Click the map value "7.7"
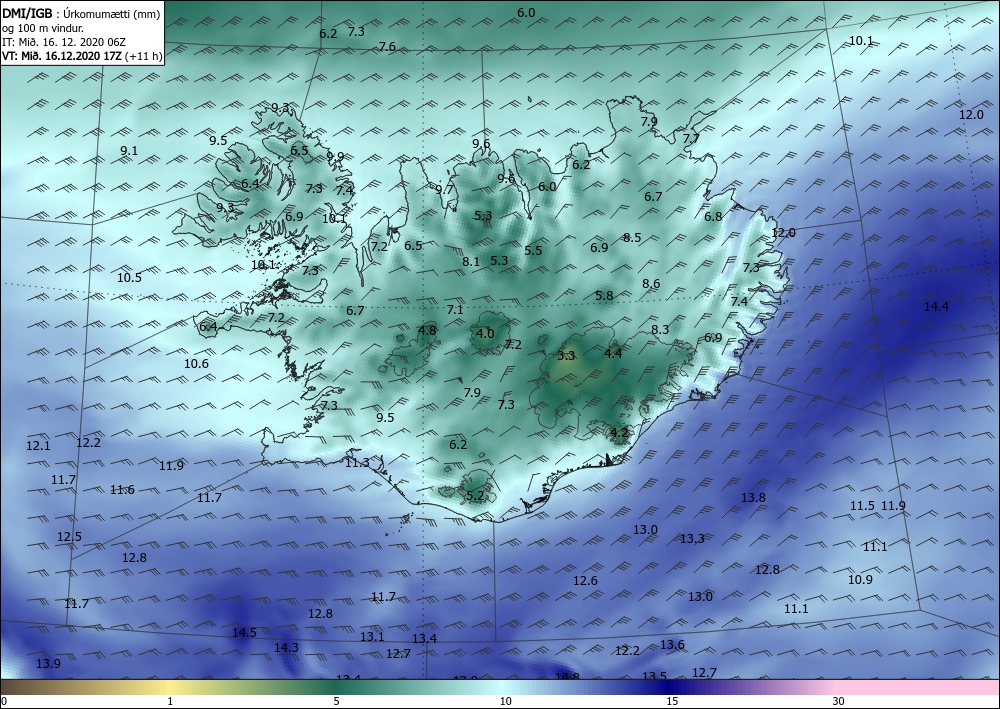Image resolution: width=1000 pixels, height=709 pixels. [691, 138]
